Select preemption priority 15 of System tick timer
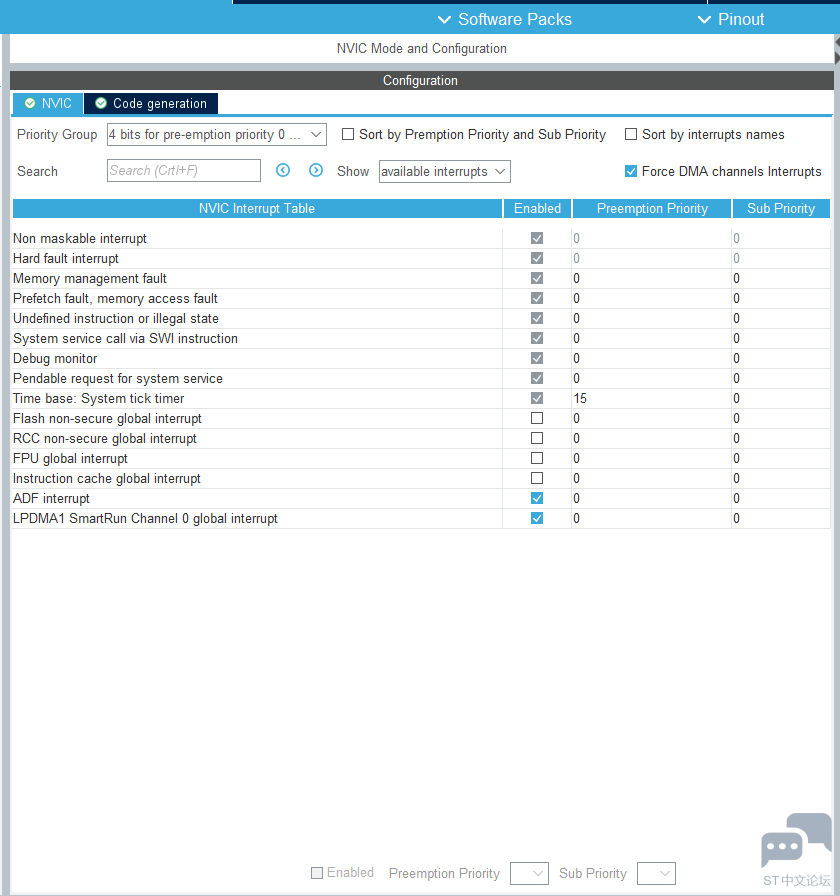 point(580,398)
